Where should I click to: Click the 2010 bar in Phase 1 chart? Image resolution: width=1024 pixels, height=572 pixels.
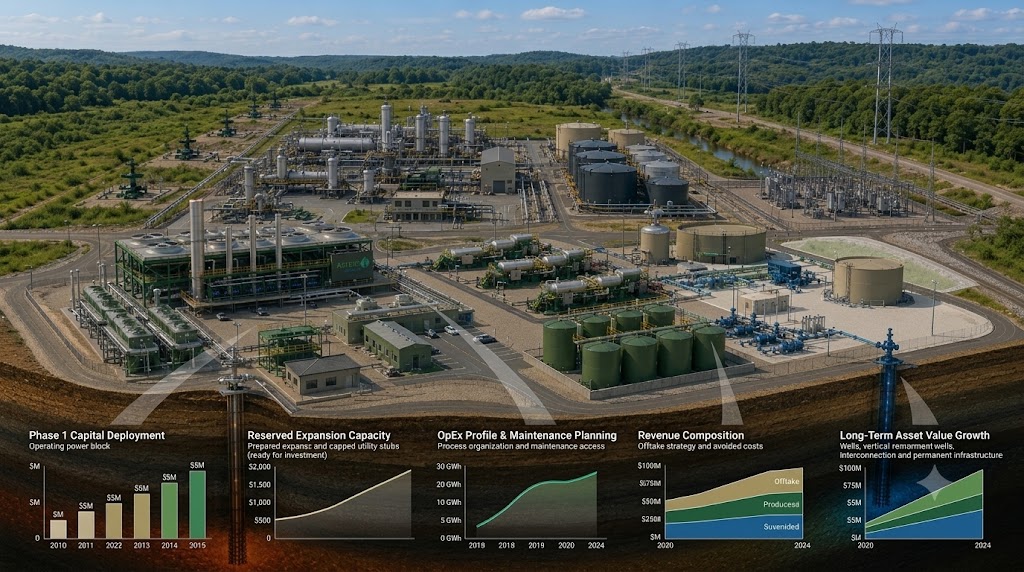[x=58, y=529]
